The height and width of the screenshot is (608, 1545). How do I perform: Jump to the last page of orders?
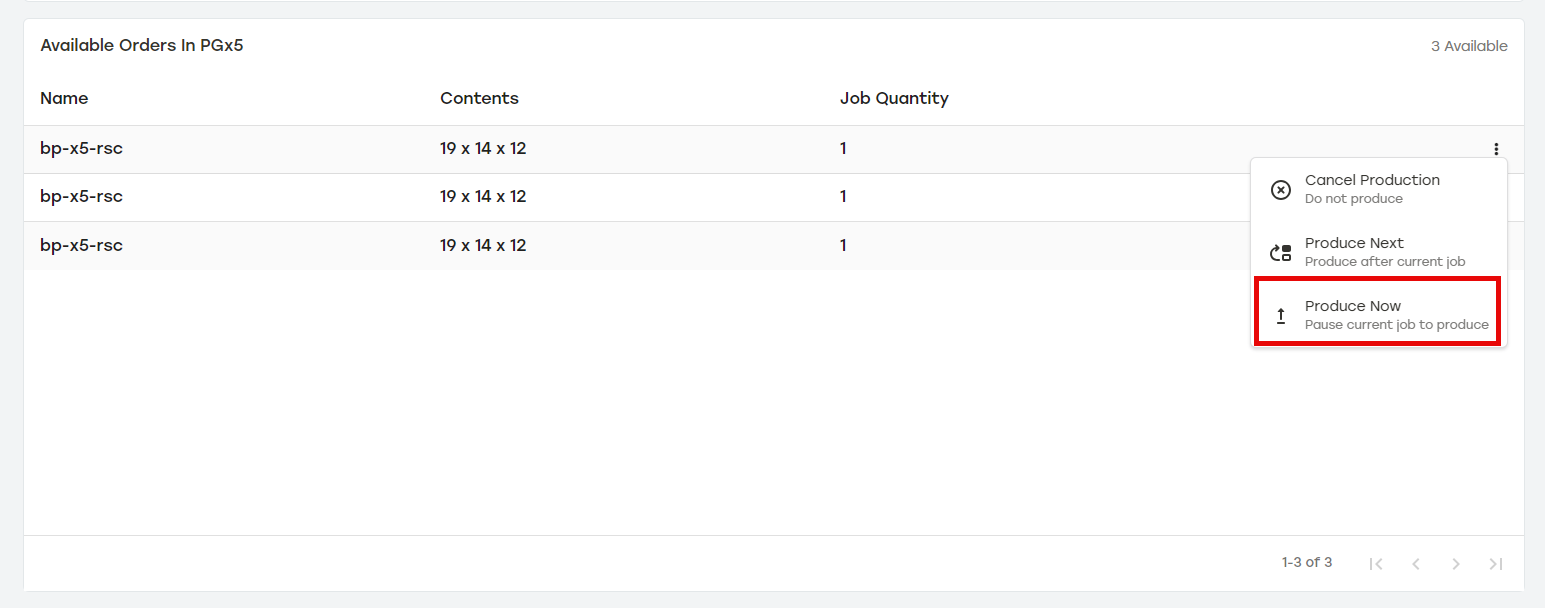coord(1496,564)
